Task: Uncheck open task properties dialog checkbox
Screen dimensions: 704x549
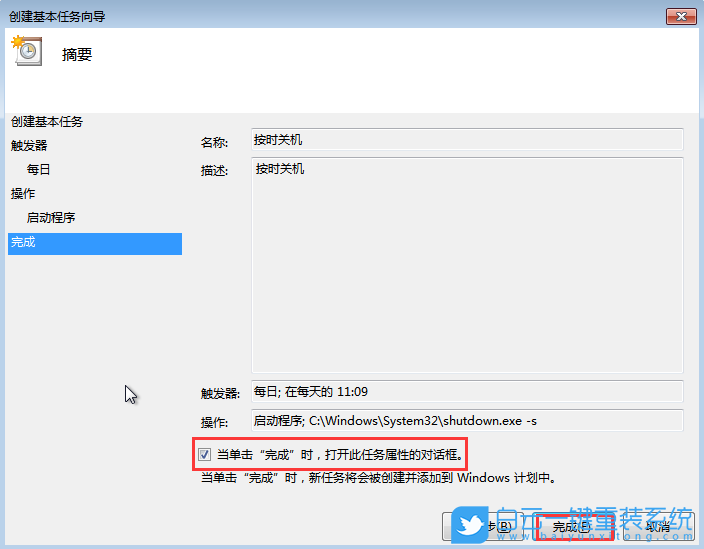Action: [204, 454]
